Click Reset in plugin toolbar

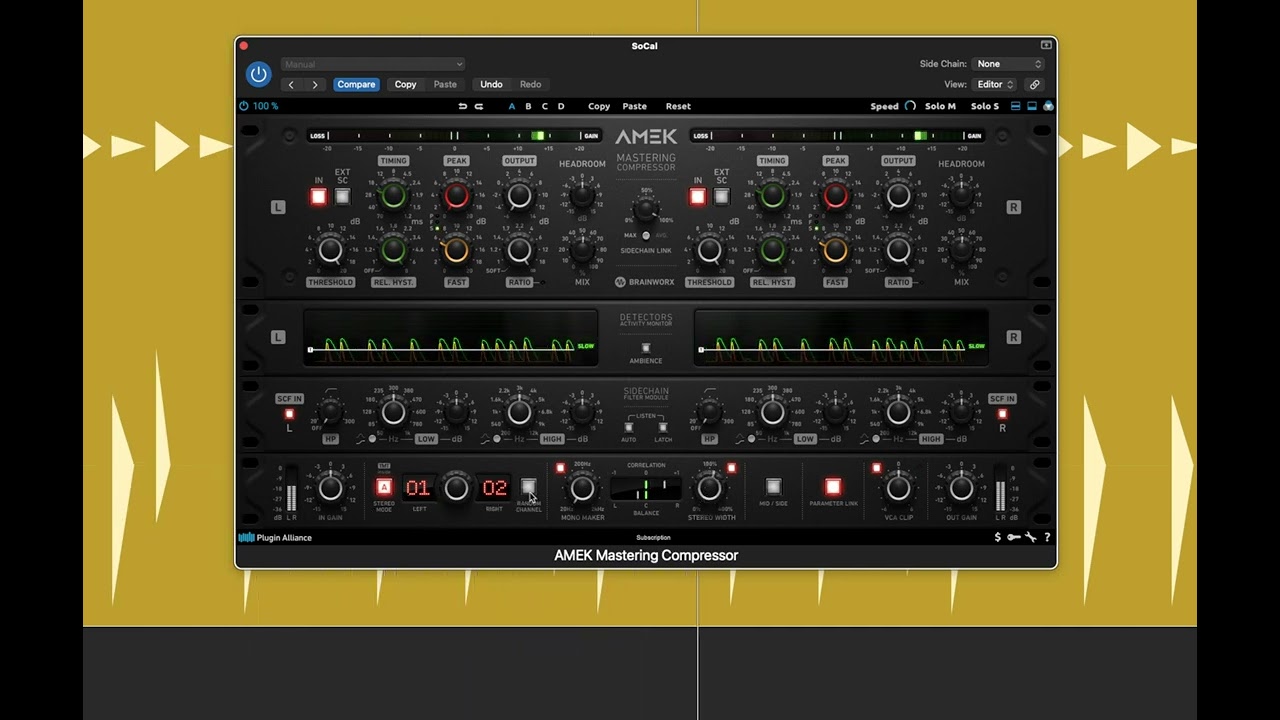pyautogui.click(x=678, y=106)
